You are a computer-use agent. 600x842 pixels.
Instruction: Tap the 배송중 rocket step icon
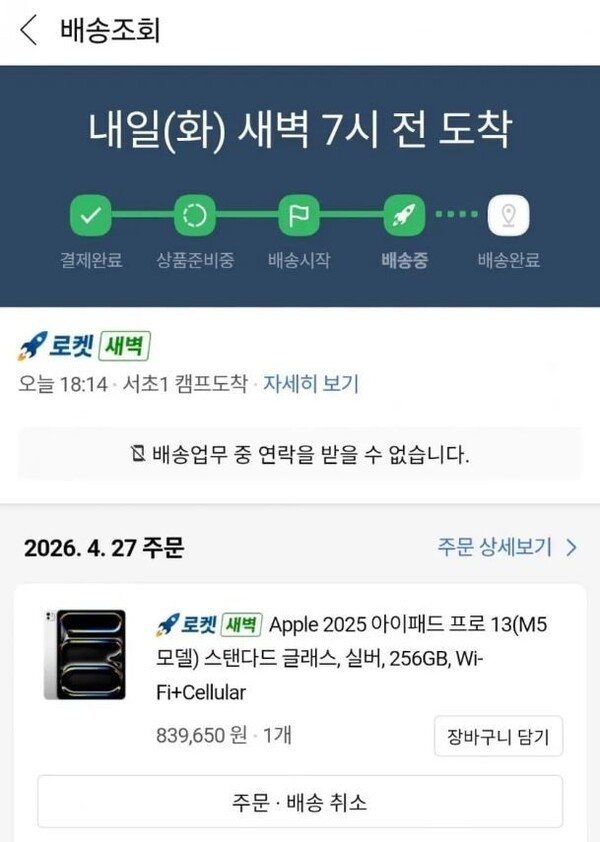404,215
